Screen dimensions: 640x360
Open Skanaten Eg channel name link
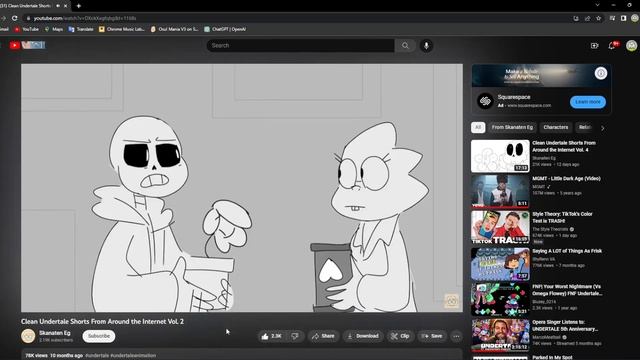tap(55, 333)
